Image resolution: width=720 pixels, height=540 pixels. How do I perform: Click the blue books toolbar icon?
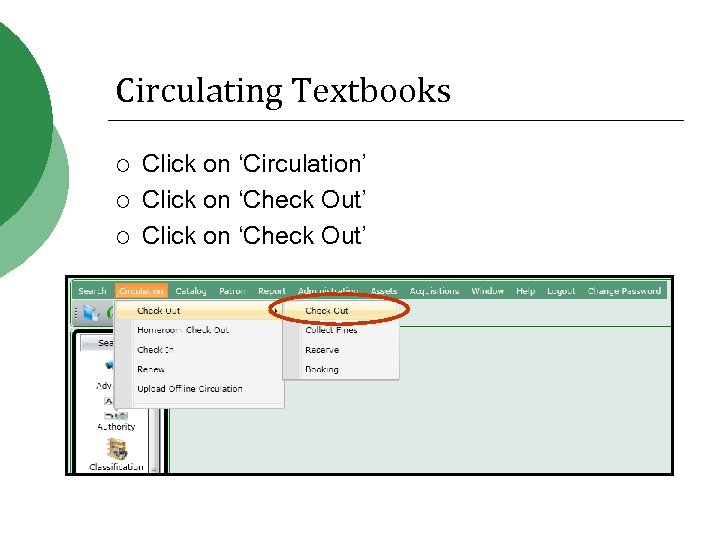pyautogui.click(x=91, y=313)
